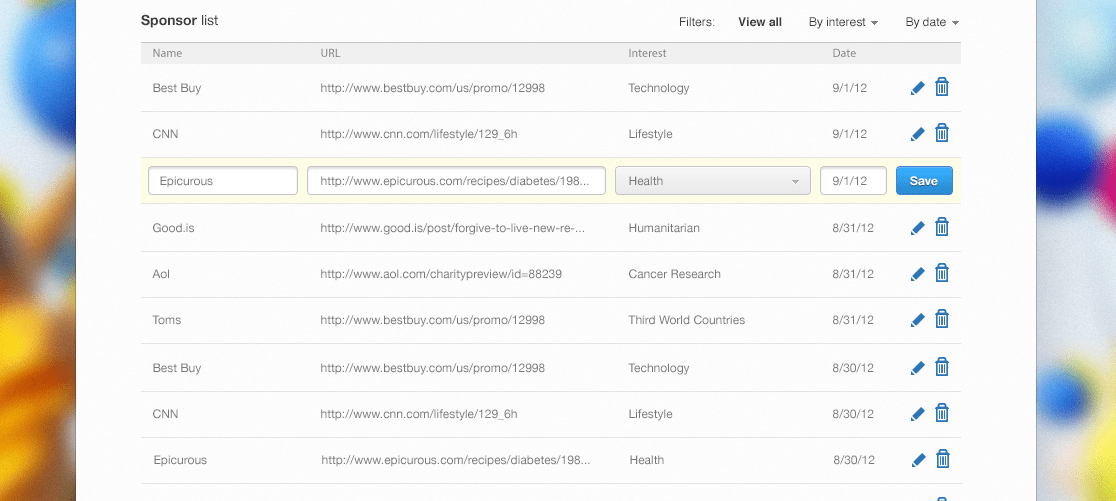
Task: Click the 9/1/12 date input field
Action: click(853, 181)
